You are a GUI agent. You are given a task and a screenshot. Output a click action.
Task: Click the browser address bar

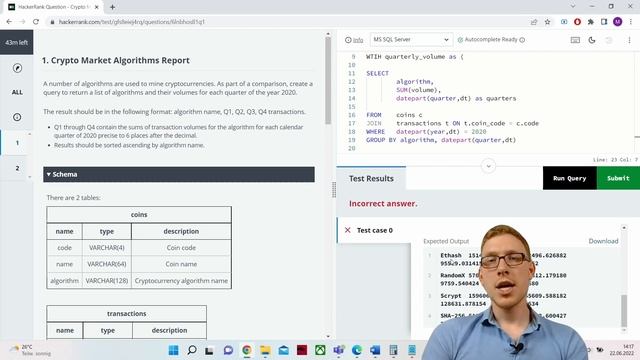click(286, 22)
